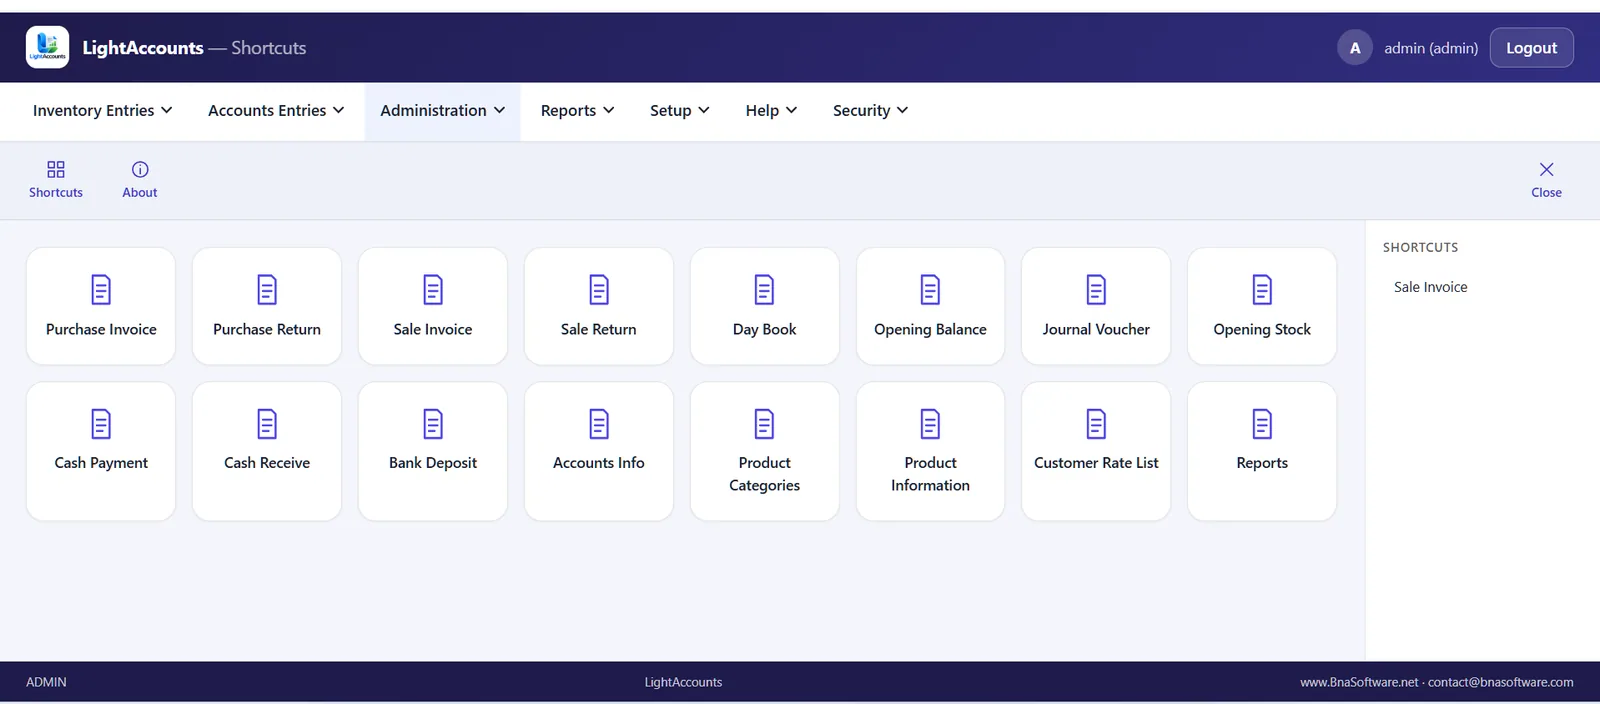Click the Cash Payment card label
This screenshot has width=1600, height=704.
click(101, 463)
